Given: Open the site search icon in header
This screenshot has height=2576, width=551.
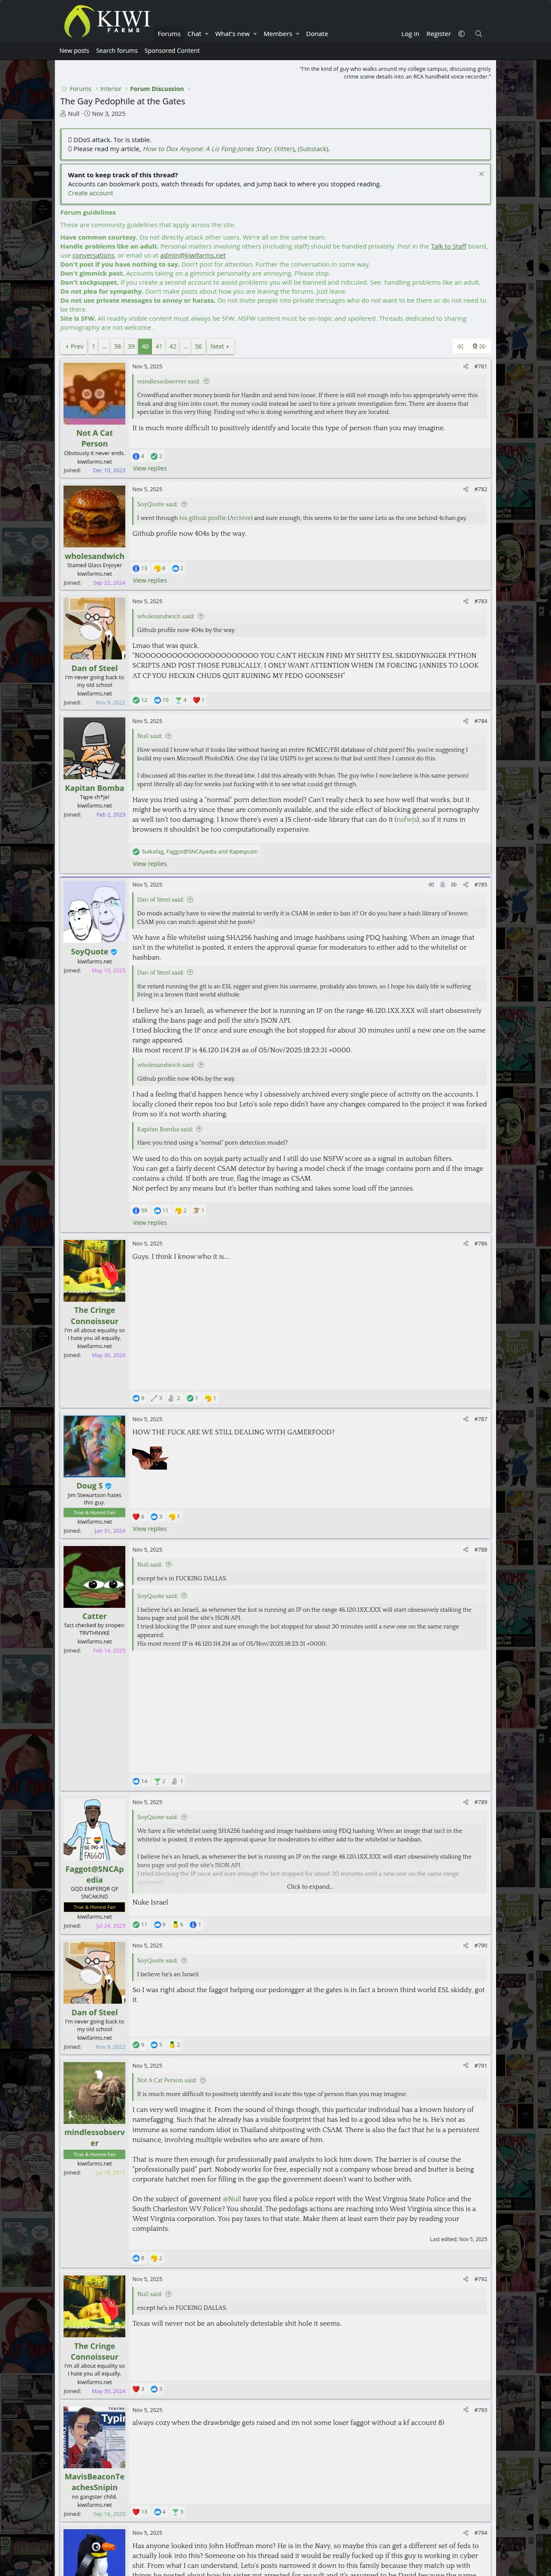Looking at the screenshot, I should pos(478,34).
